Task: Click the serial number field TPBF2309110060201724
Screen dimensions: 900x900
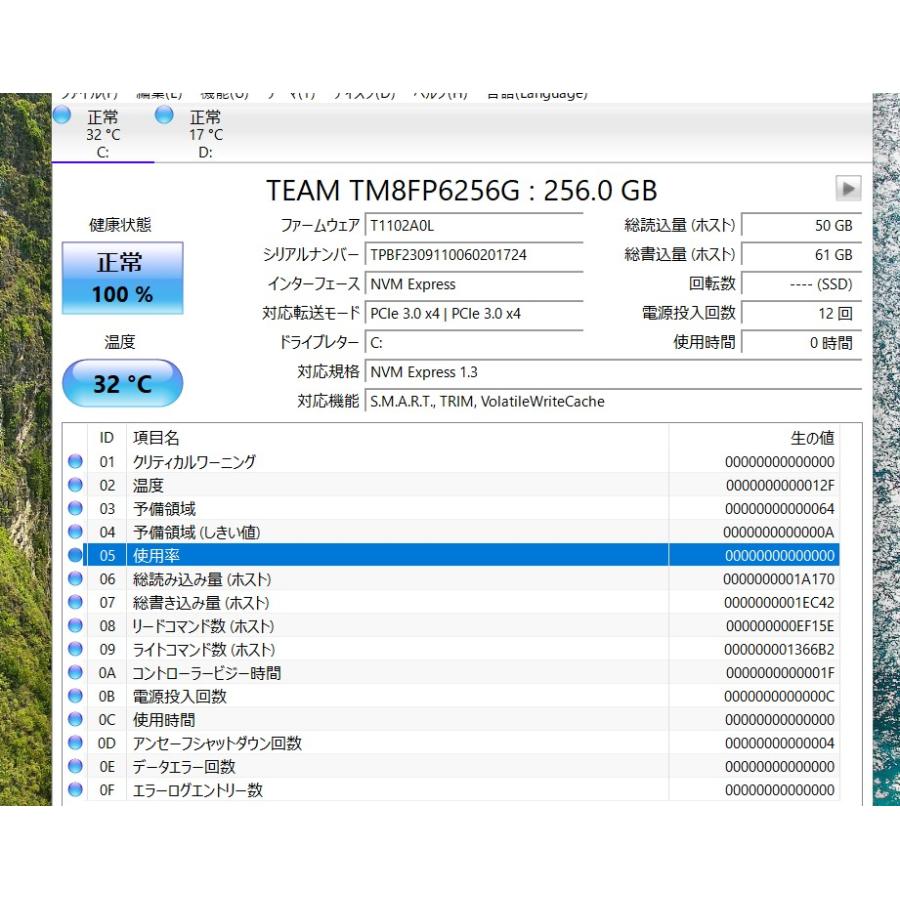Action: [x=474, y=254]
